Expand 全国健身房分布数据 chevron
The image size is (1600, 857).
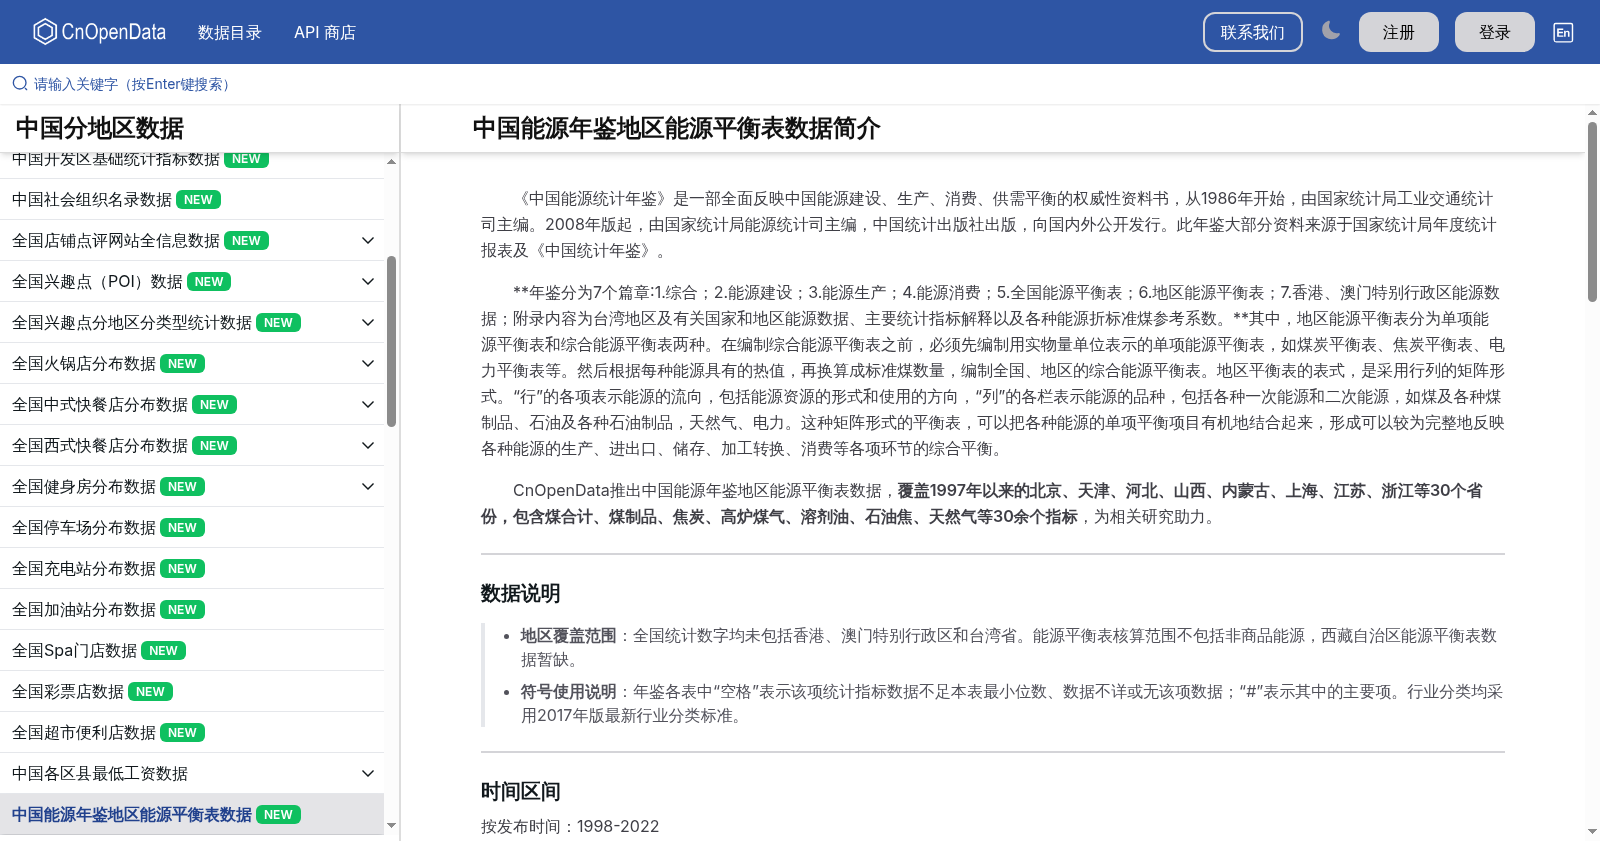(368, 486)
